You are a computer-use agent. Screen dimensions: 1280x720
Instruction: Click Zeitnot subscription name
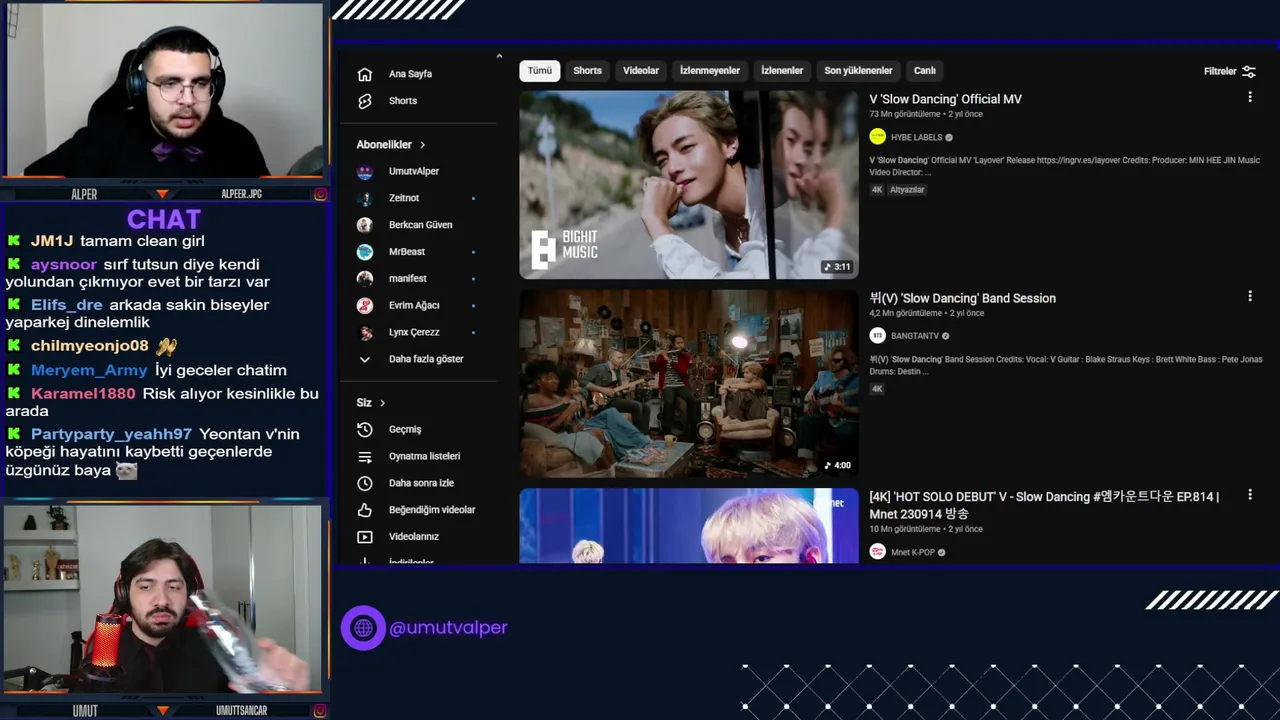[404, 198]
